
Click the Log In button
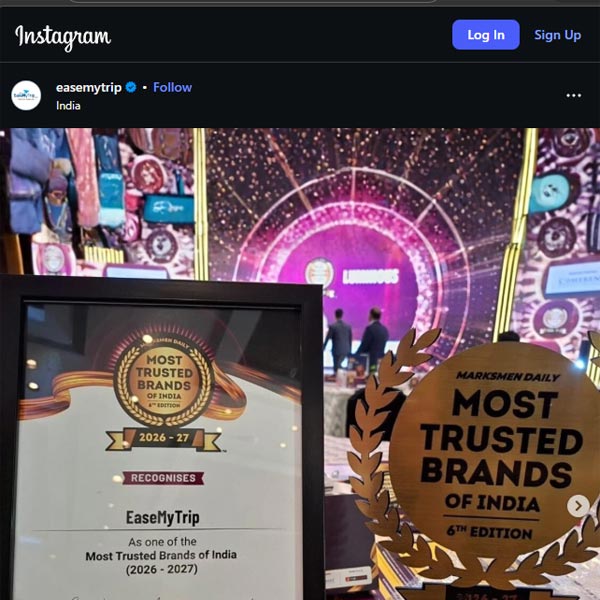(x=486, y=35)
